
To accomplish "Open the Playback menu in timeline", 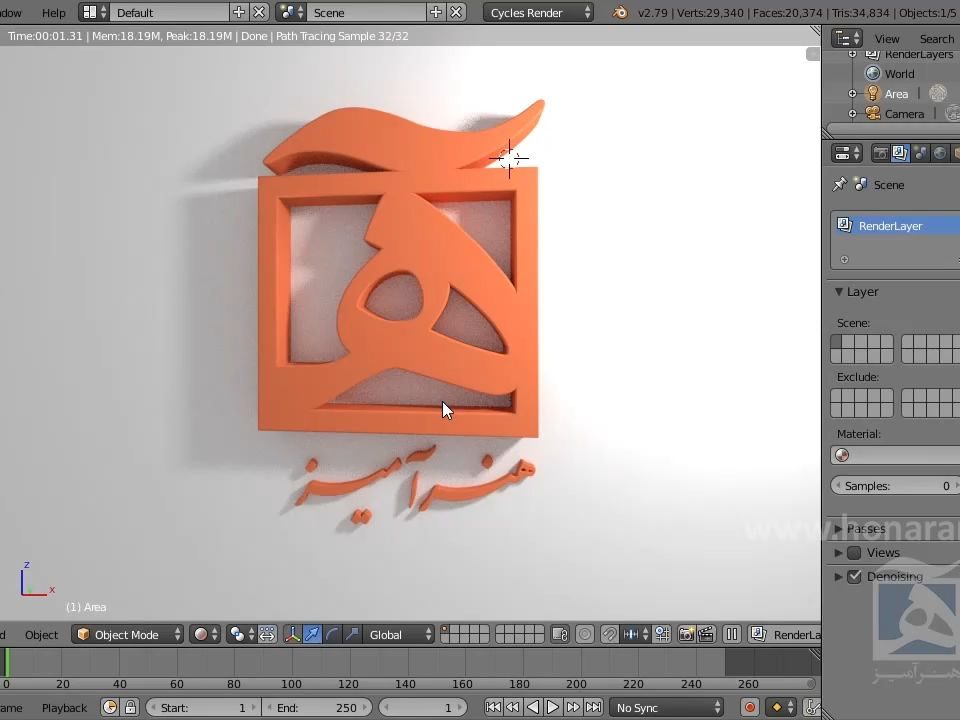I will pos(64,708).
